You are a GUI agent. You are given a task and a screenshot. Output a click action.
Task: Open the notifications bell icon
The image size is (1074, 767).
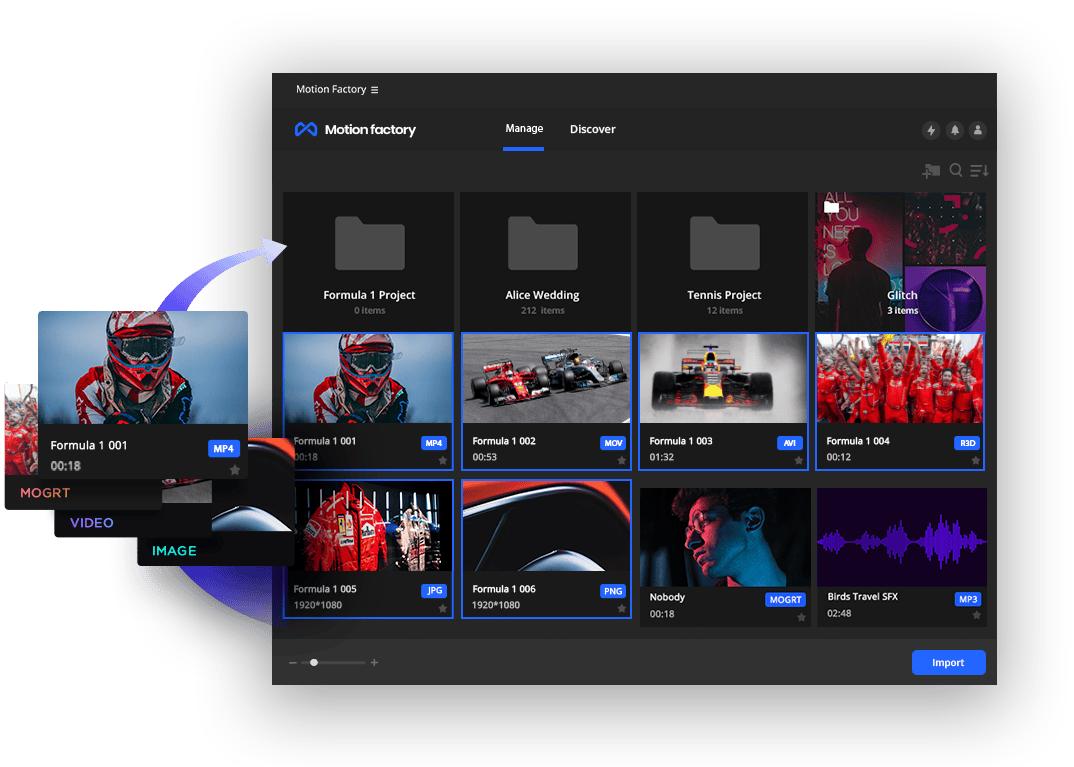click(955, 130)
